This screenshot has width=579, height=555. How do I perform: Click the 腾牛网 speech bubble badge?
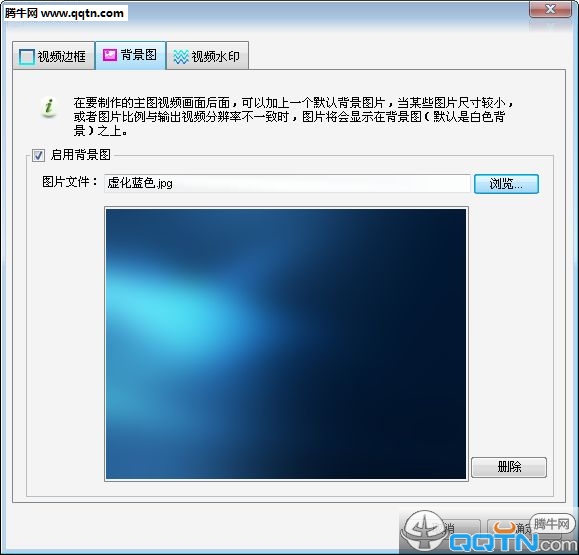click(x=552, y=523)
